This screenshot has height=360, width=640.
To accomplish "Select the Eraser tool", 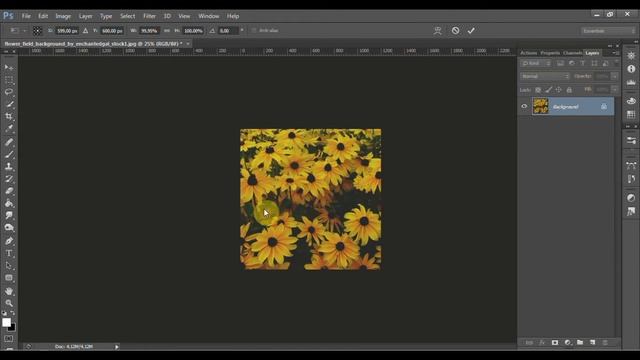I will click(x=9, y=191).
